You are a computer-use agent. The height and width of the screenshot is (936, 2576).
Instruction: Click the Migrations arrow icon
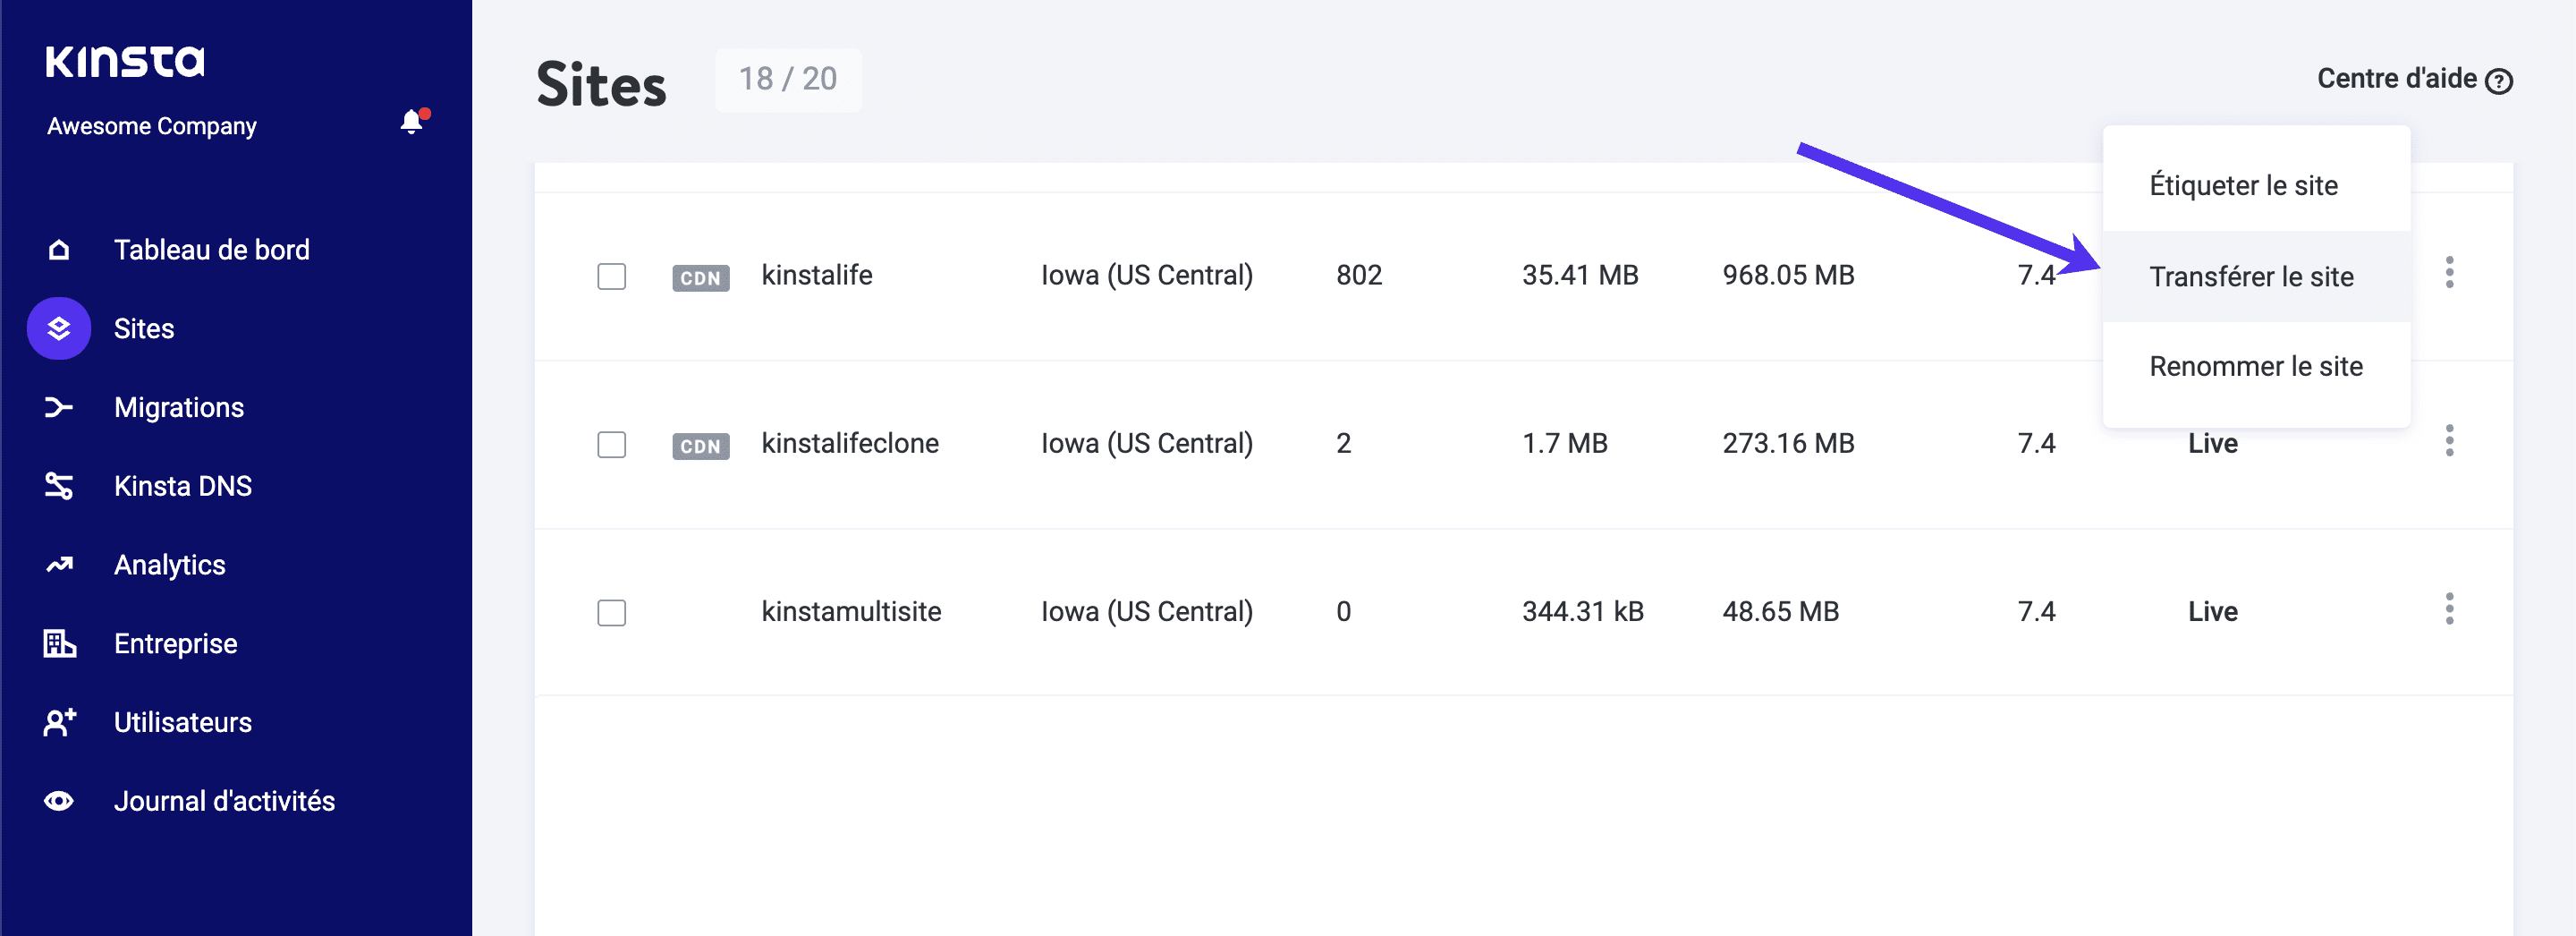pos(59,407)
